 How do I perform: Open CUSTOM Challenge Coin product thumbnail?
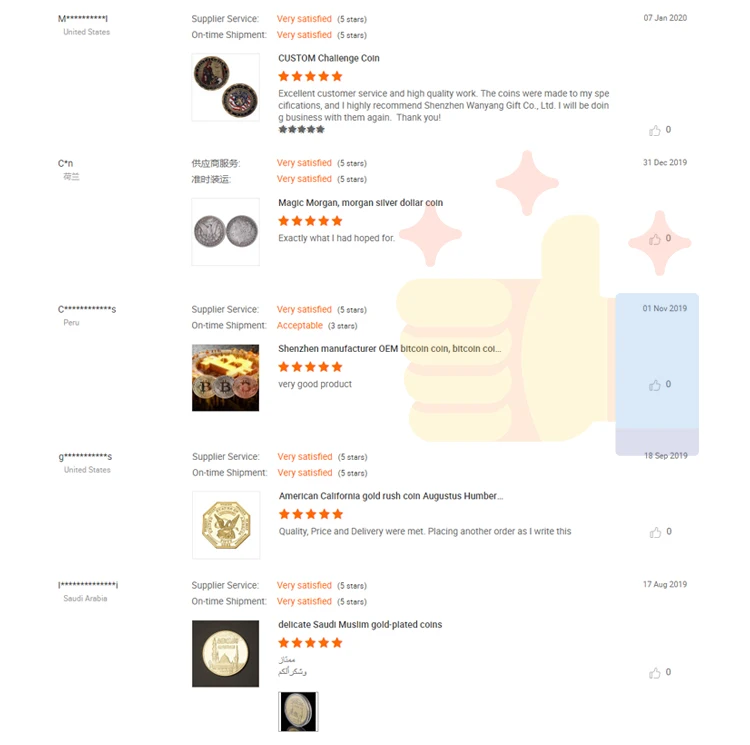point(225,87)
